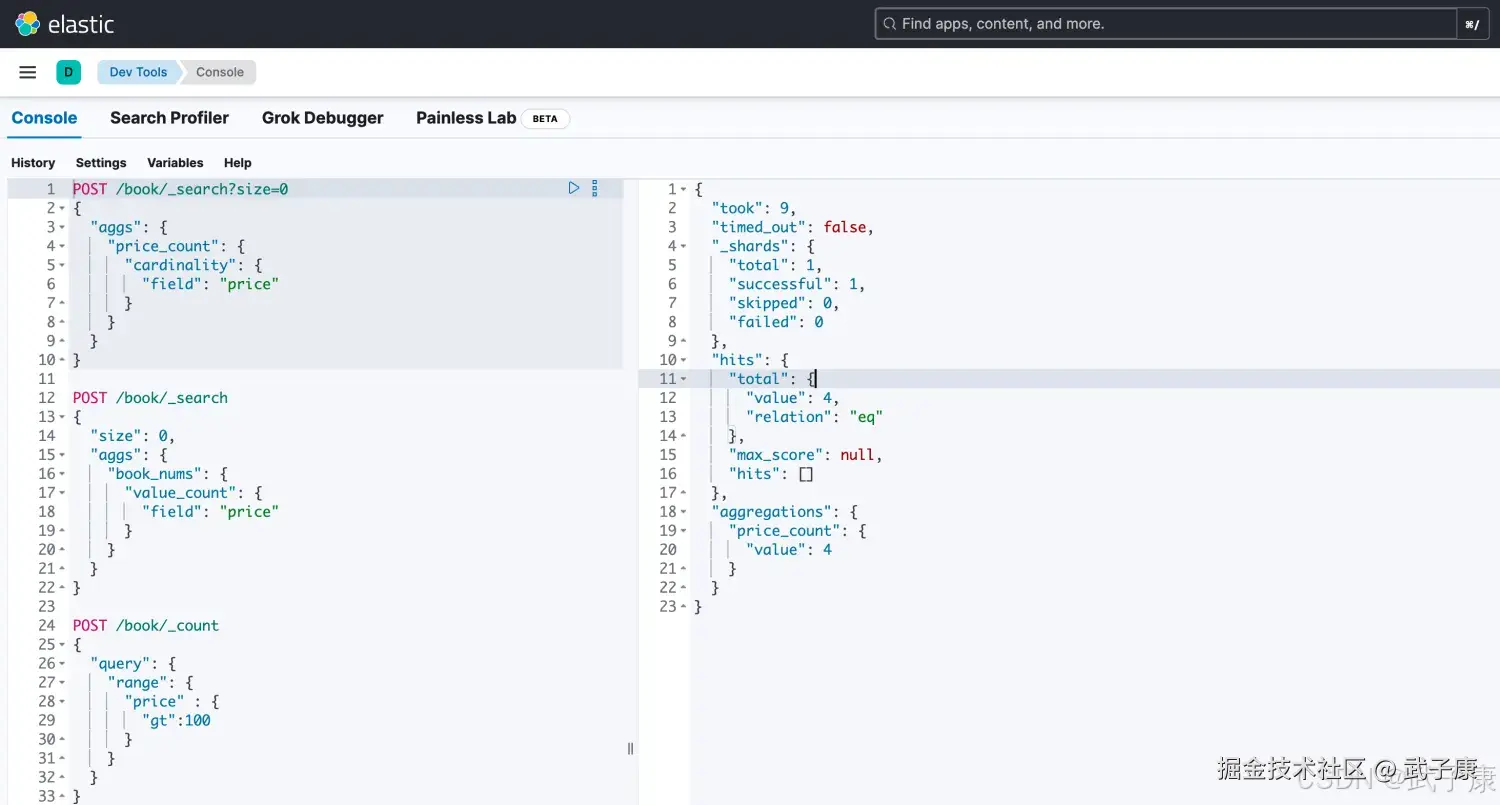
Task: Click the POST /book/_search?size=0 request line
Action: coord(180,189)
